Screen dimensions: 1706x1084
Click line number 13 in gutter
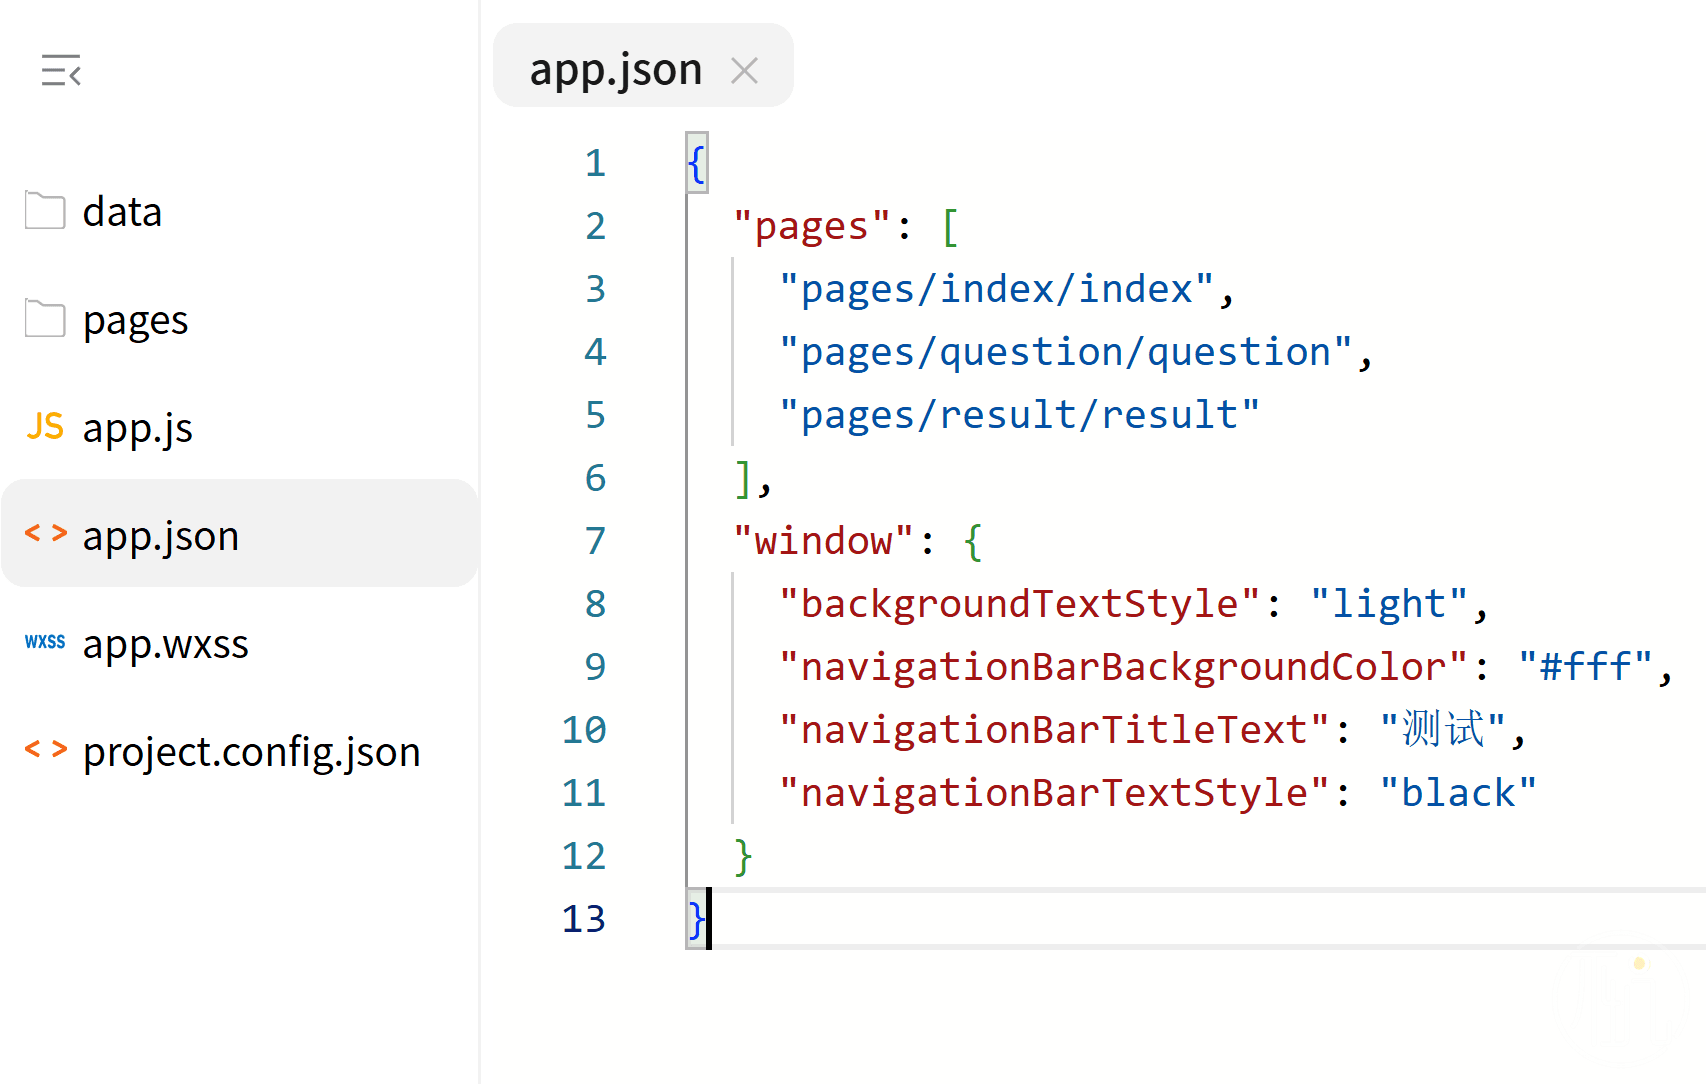[x=584, y=919]
